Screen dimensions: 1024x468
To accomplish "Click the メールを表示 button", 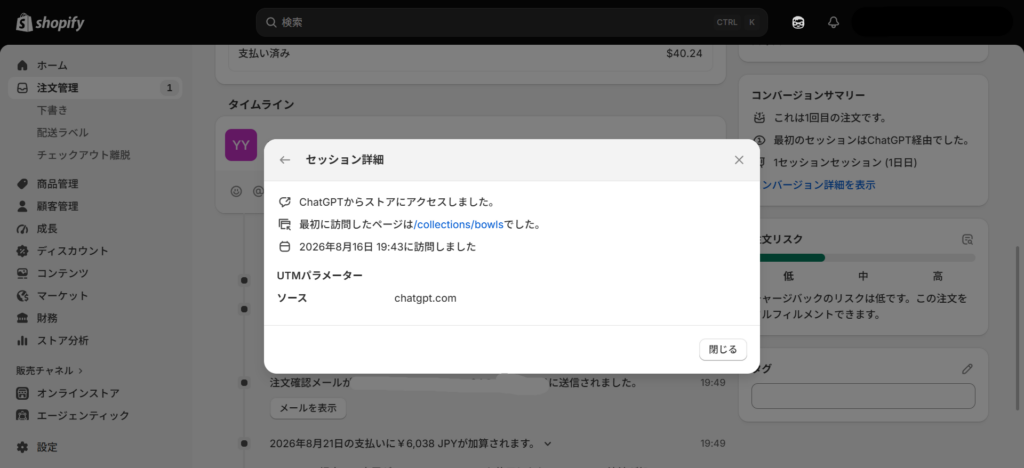I will pos(308,408).
